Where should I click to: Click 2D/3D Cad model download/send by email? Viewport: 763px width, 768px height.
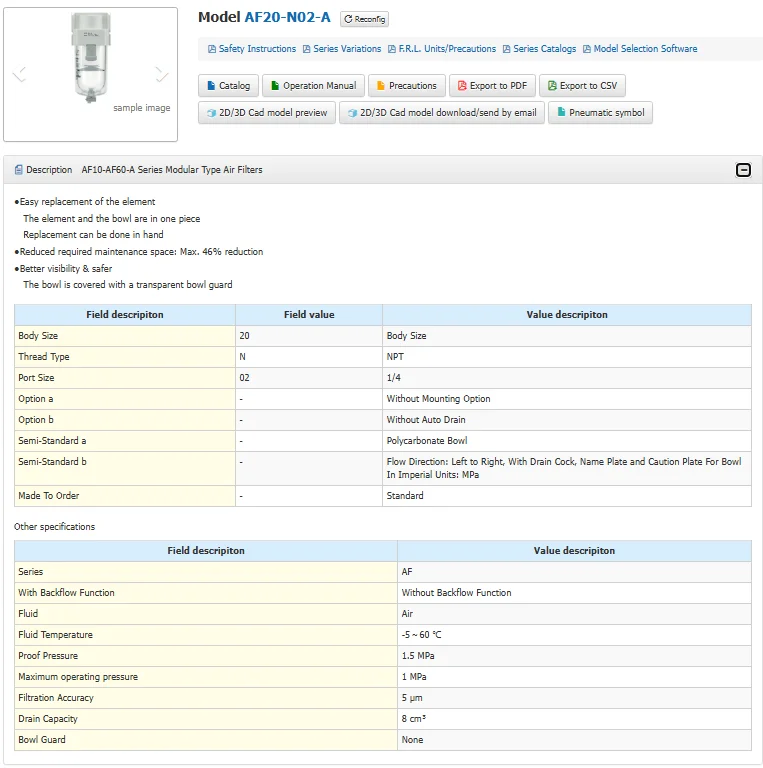(442, 113)
